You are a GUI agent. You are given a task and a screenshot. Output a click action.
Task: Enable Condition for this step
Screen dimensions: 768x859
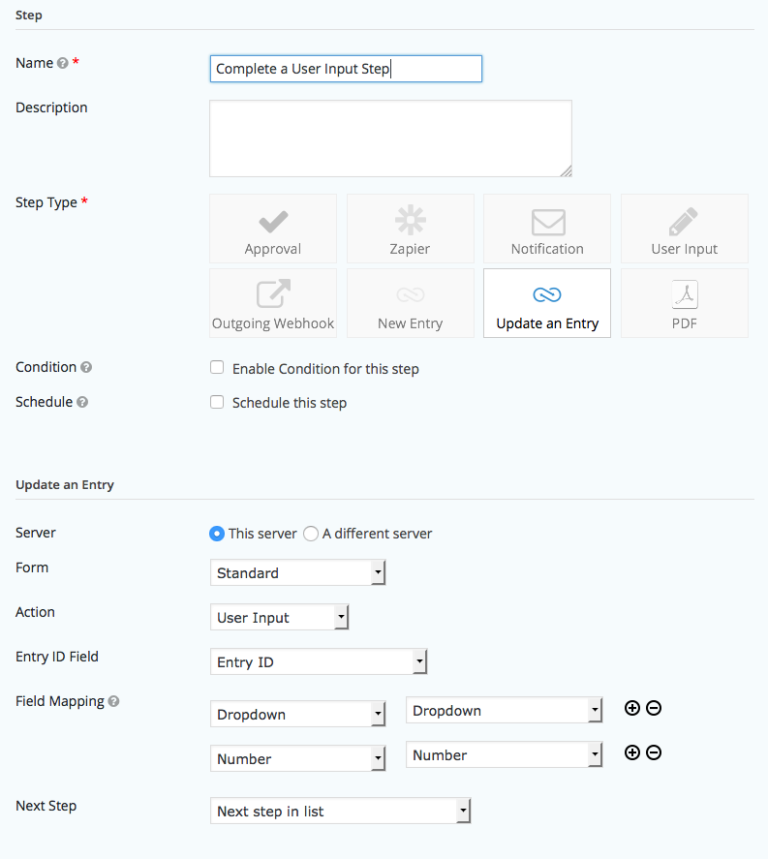pos(217,368)
